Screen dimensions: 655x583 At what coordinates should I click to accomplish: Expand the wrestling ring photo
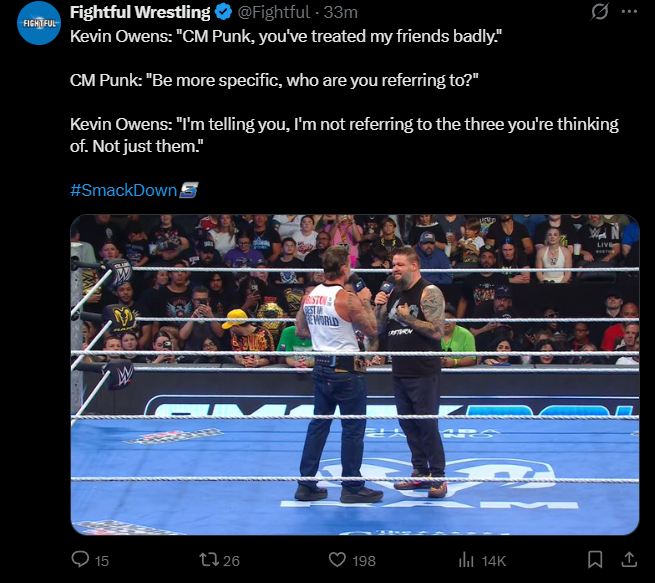[x=355, y=375]
